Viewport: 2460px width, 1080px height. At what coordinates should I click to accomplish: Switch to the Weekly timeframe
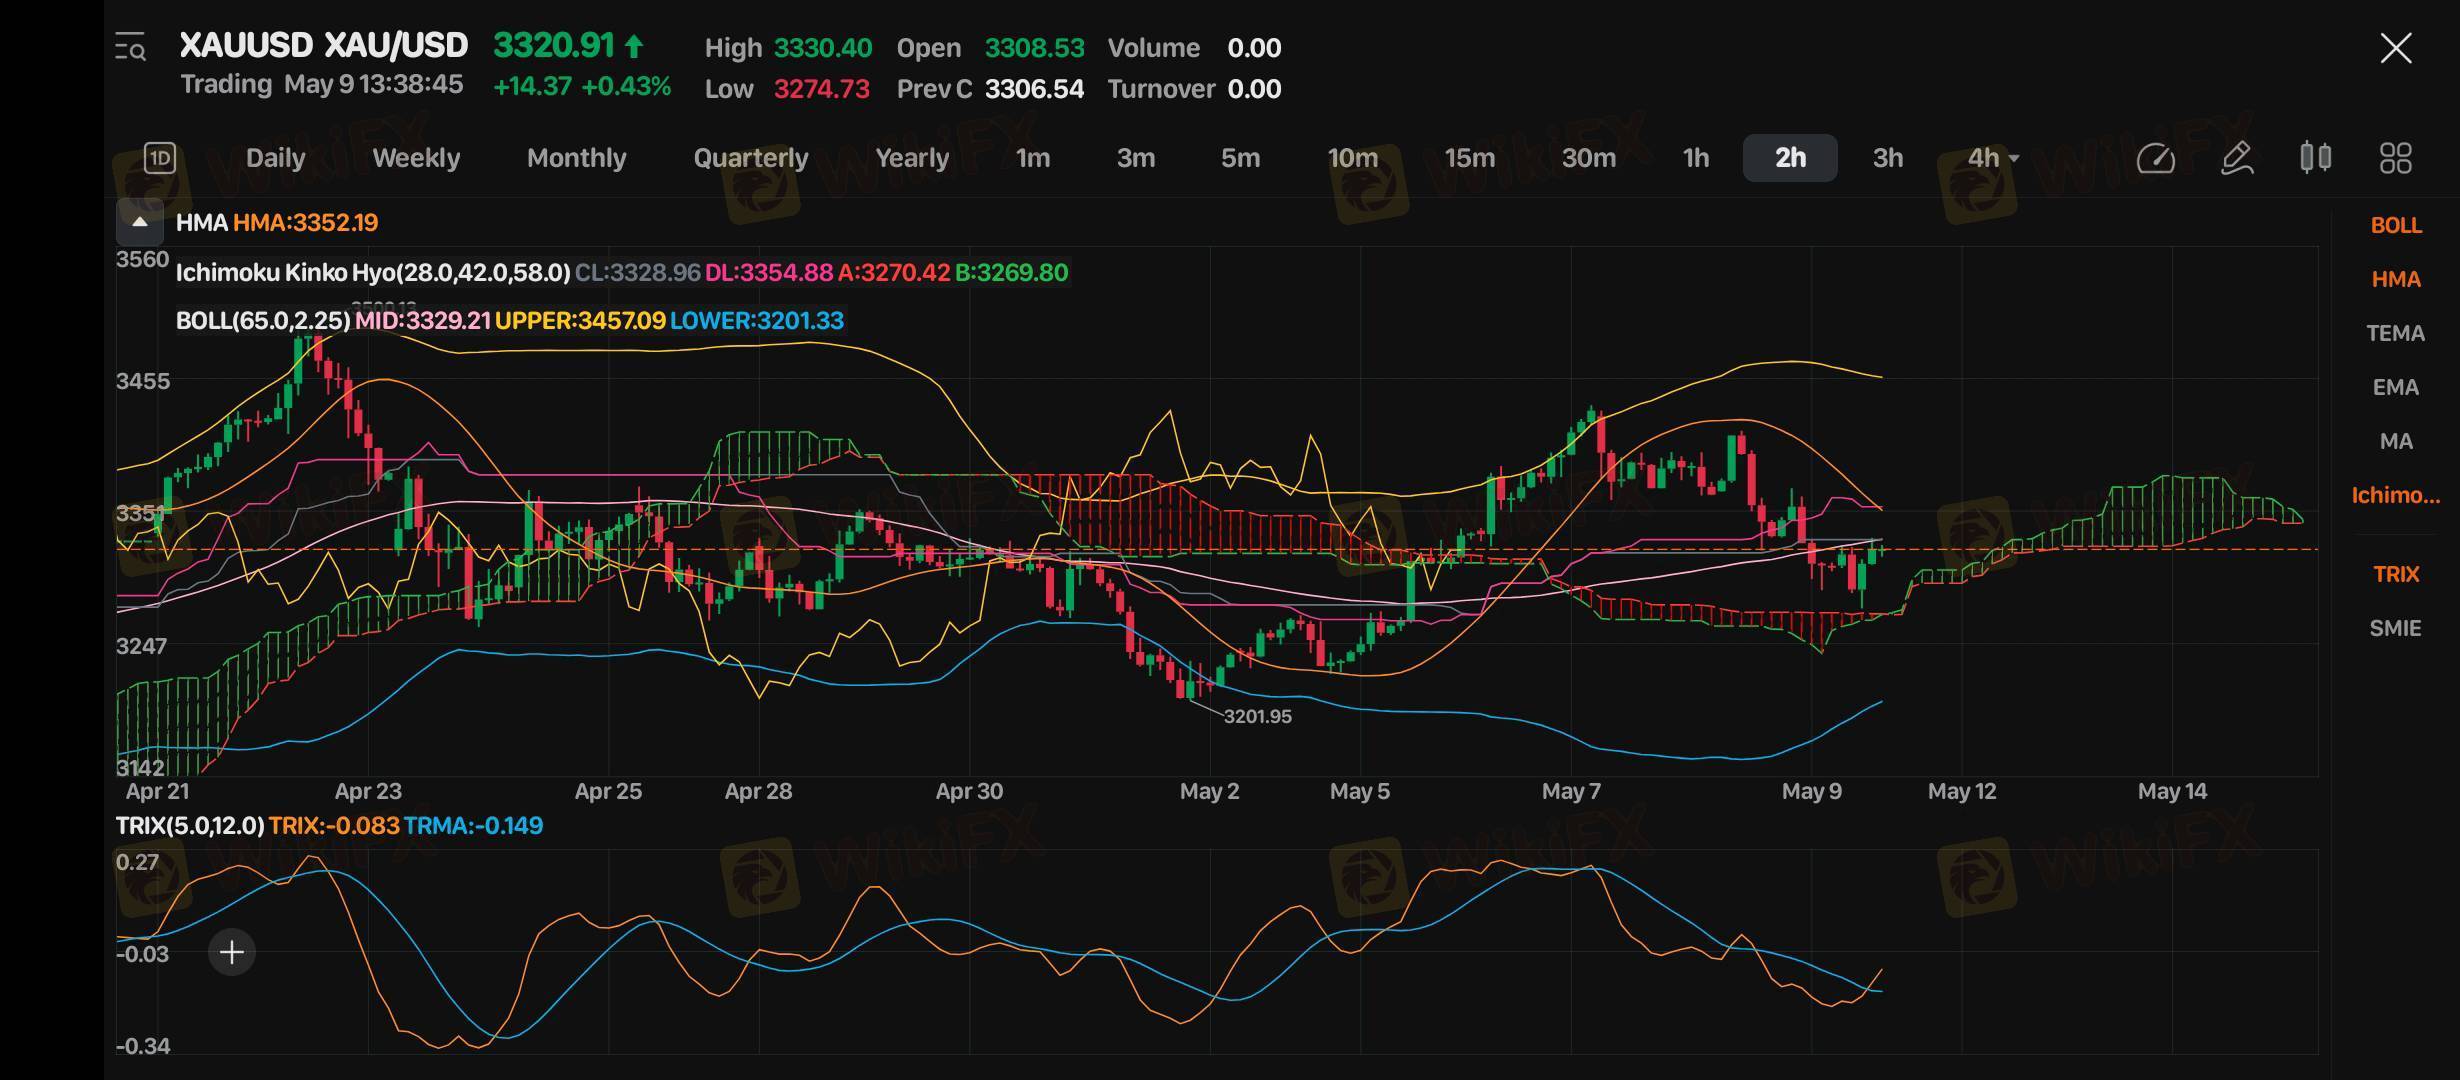pos(416,158)
